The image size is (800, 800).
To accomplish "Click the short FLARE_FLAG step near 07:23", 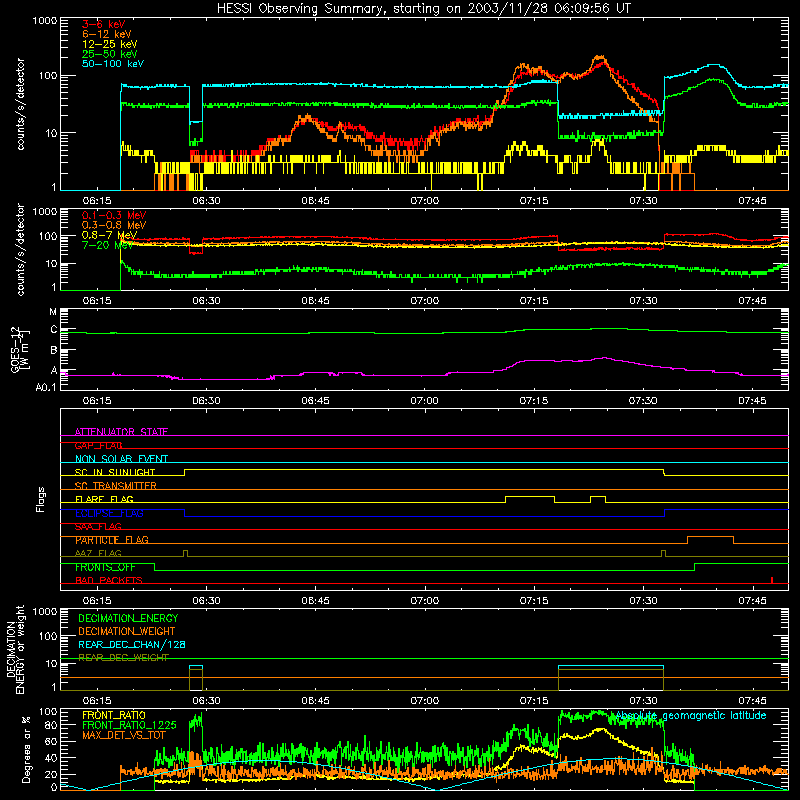I will coord(598,496).
